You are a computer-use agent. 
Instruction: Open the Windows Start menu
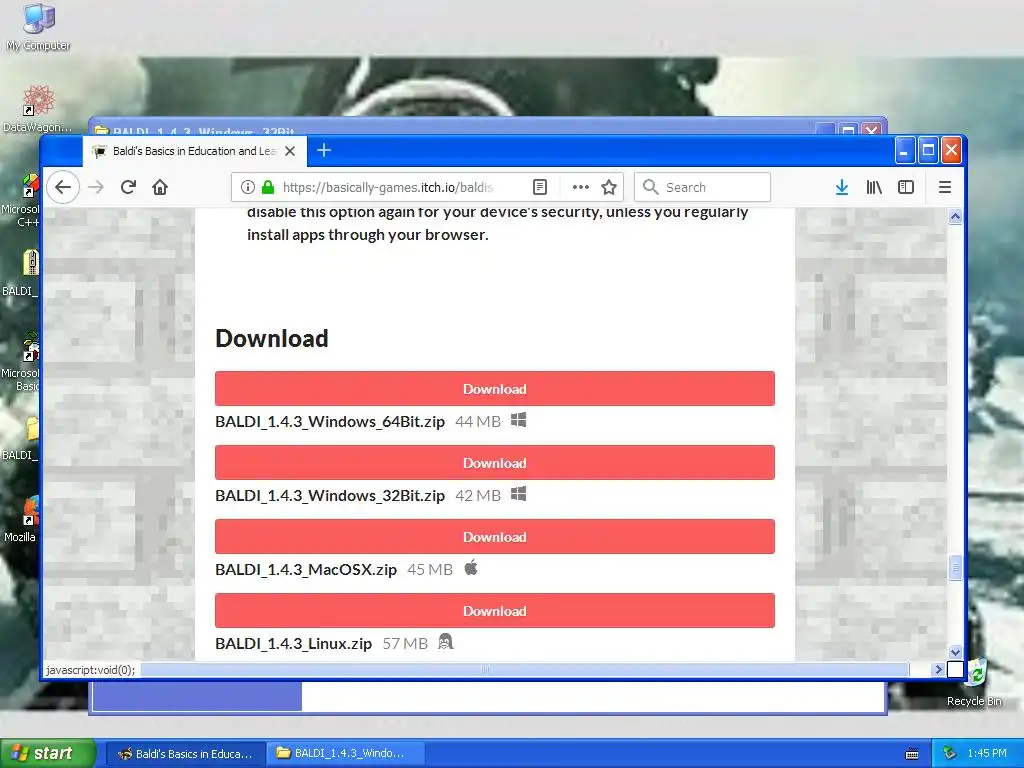tap(48, 754)
